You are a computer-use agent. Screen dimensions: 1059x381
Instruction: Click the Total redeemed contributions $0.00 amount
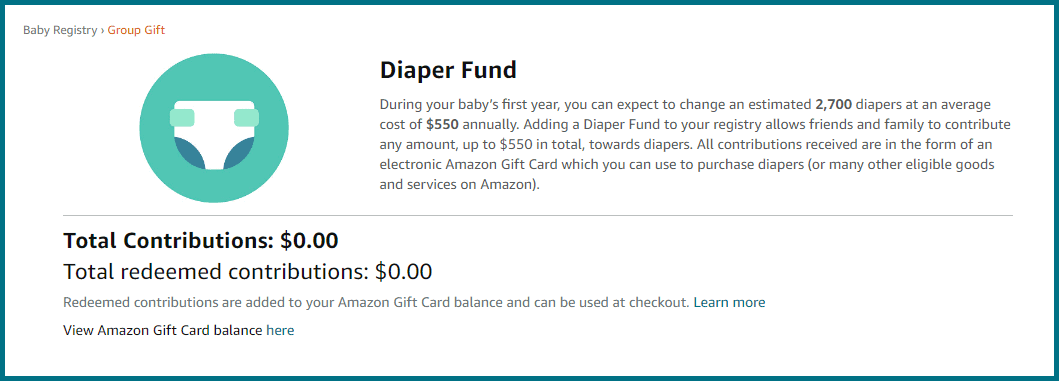click(404, 272)
